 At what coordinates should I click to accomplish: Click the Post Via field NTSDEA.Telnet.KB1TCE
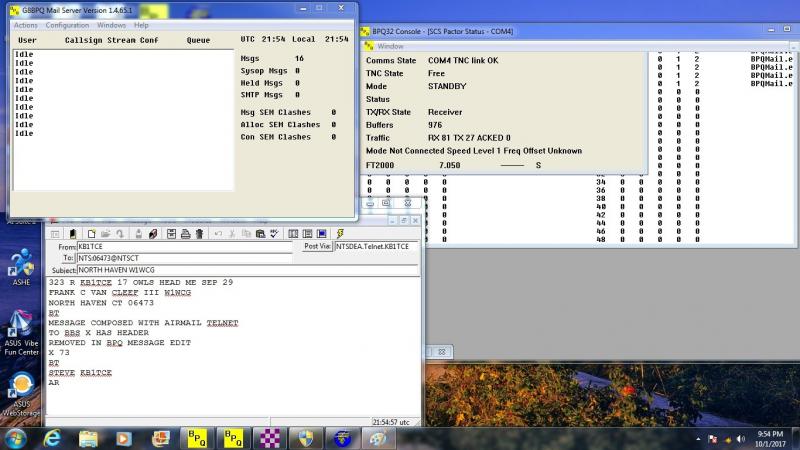pos(377,246)
